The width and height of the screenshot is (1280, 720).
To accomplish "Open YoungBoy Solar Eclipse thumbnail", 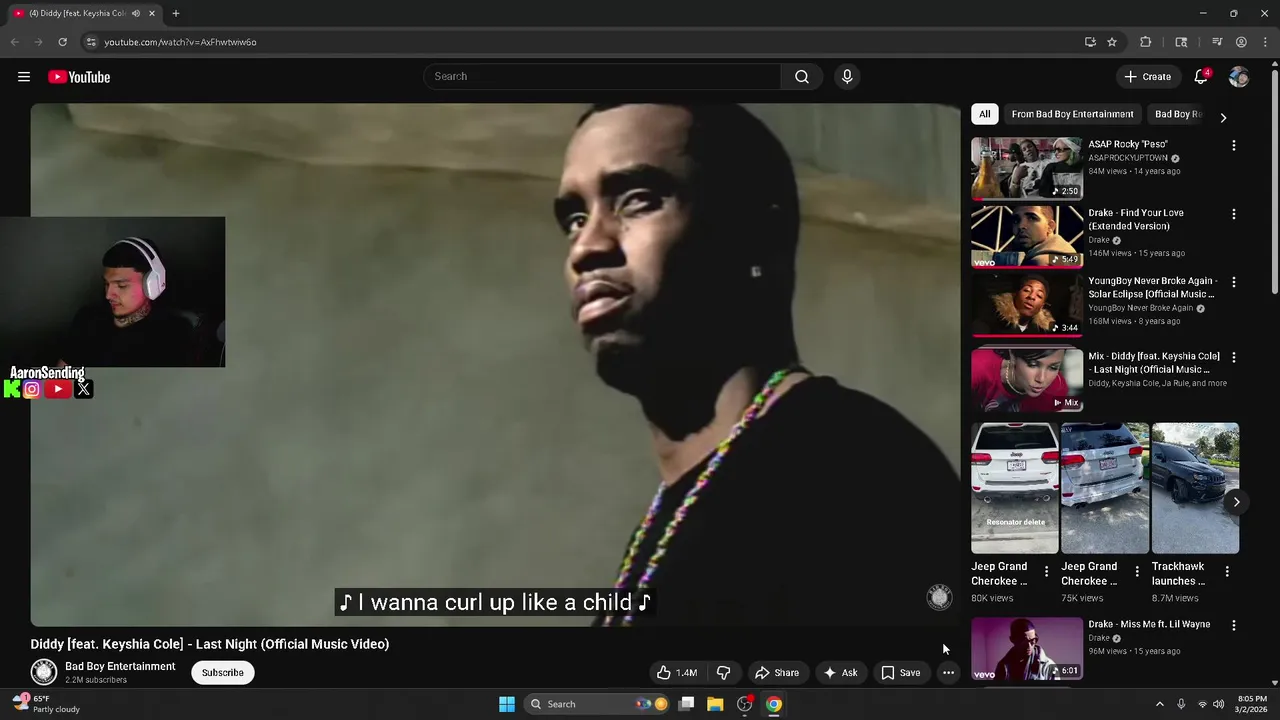I will click(1027, 305).
